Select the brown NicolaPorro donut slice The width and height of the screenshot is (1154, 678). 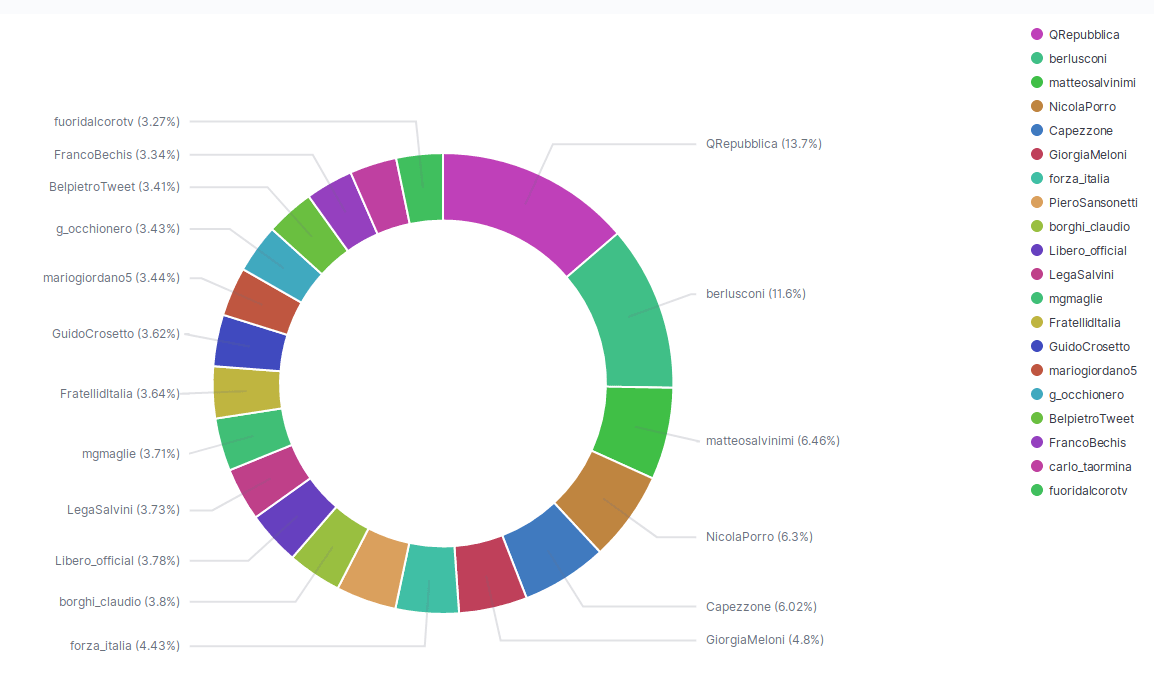pyautogui.click(x=602, y=500)
